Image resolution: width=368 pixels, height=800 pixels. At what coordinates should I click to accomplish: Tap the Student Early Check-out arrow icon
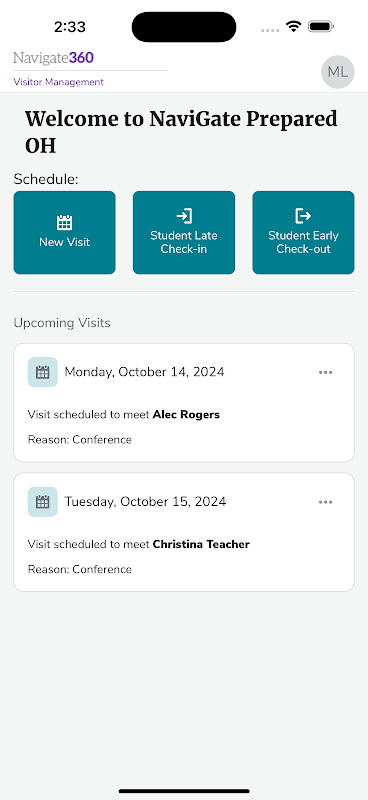[303, 216]
